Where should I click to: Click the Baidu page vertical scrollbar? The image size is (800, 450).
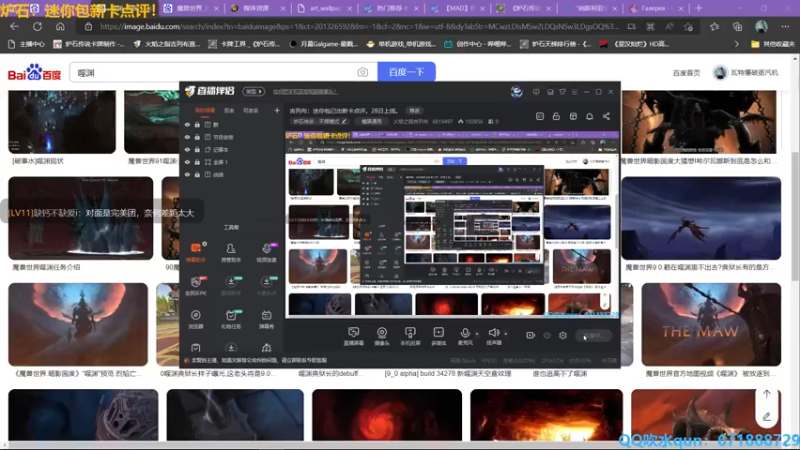pos(795,216)
